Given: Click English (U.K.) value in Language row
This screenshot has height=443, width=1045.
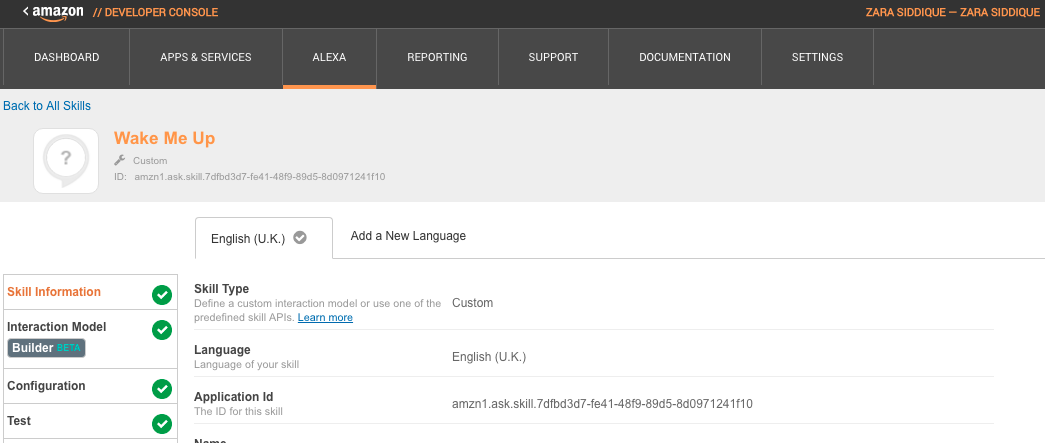Looking at the screenshot, I should 489,357.
